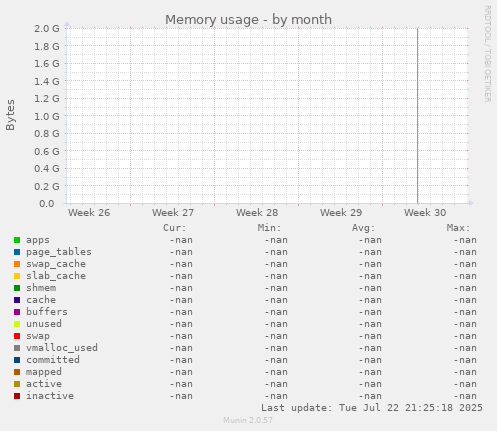
Task: Select the vmalloc_used legend label
Action: coord(62,348)
